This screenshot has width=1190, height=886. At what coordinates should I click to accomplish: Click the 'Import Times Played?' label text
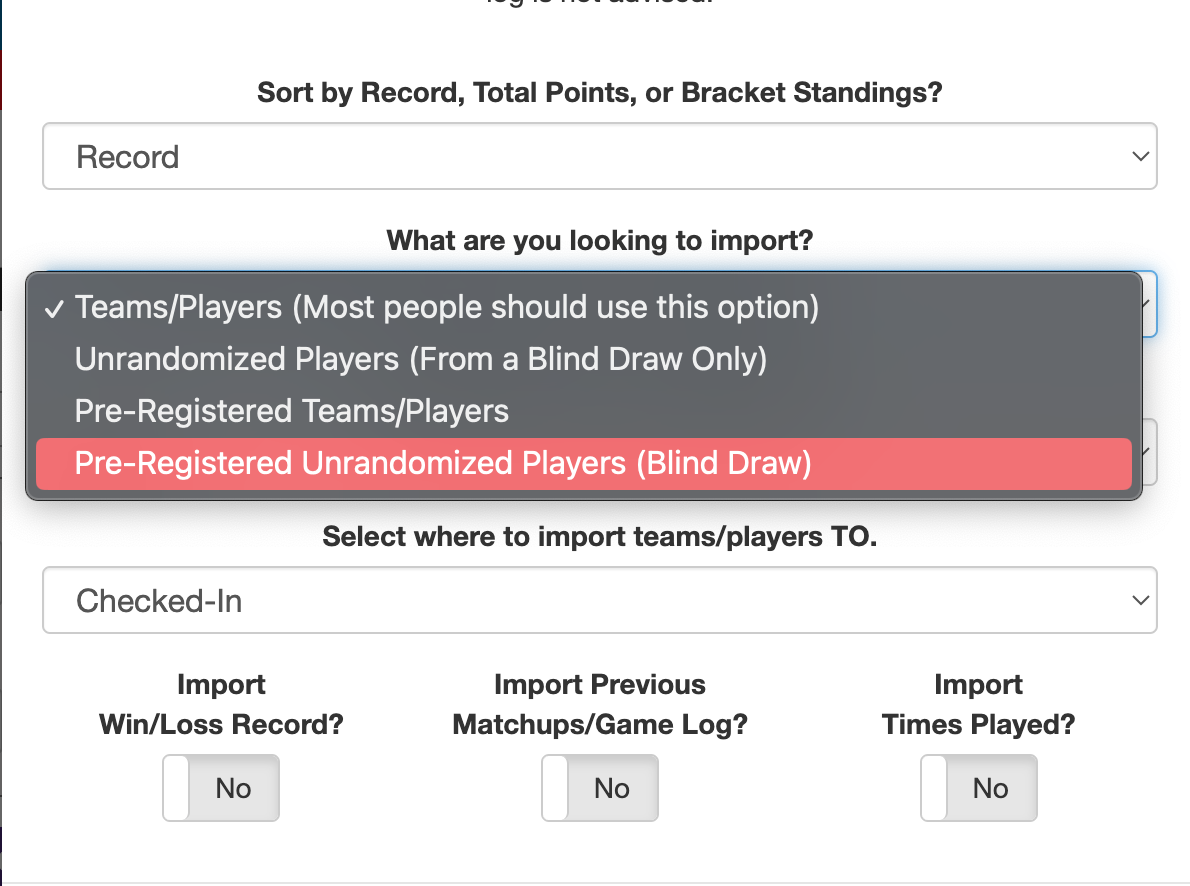978,705
